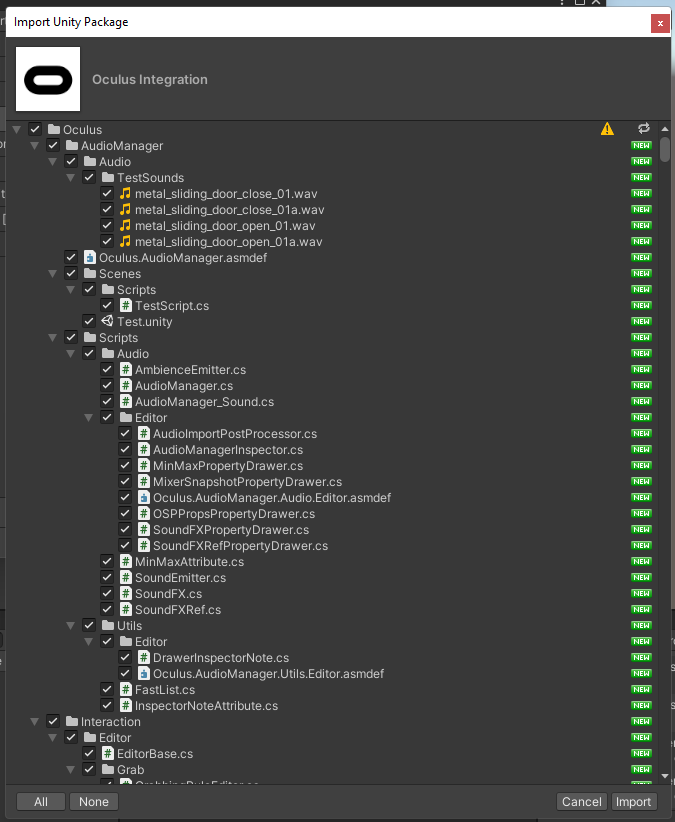675x822 pixels.
Task: Click the yellow warning triangle icon
Action: click(607, 129)
